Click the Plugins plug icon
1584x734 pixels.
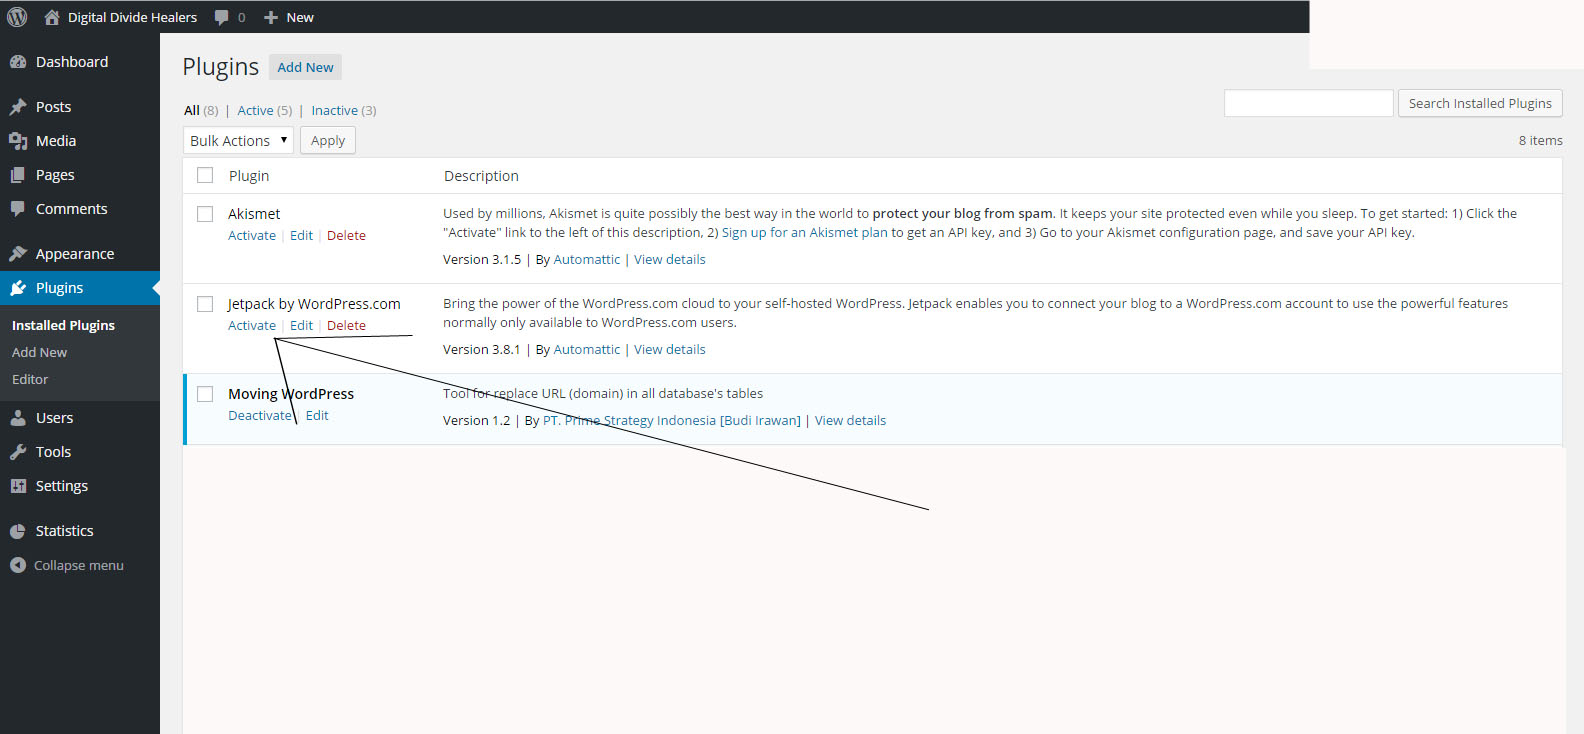[x=18, y=288]
